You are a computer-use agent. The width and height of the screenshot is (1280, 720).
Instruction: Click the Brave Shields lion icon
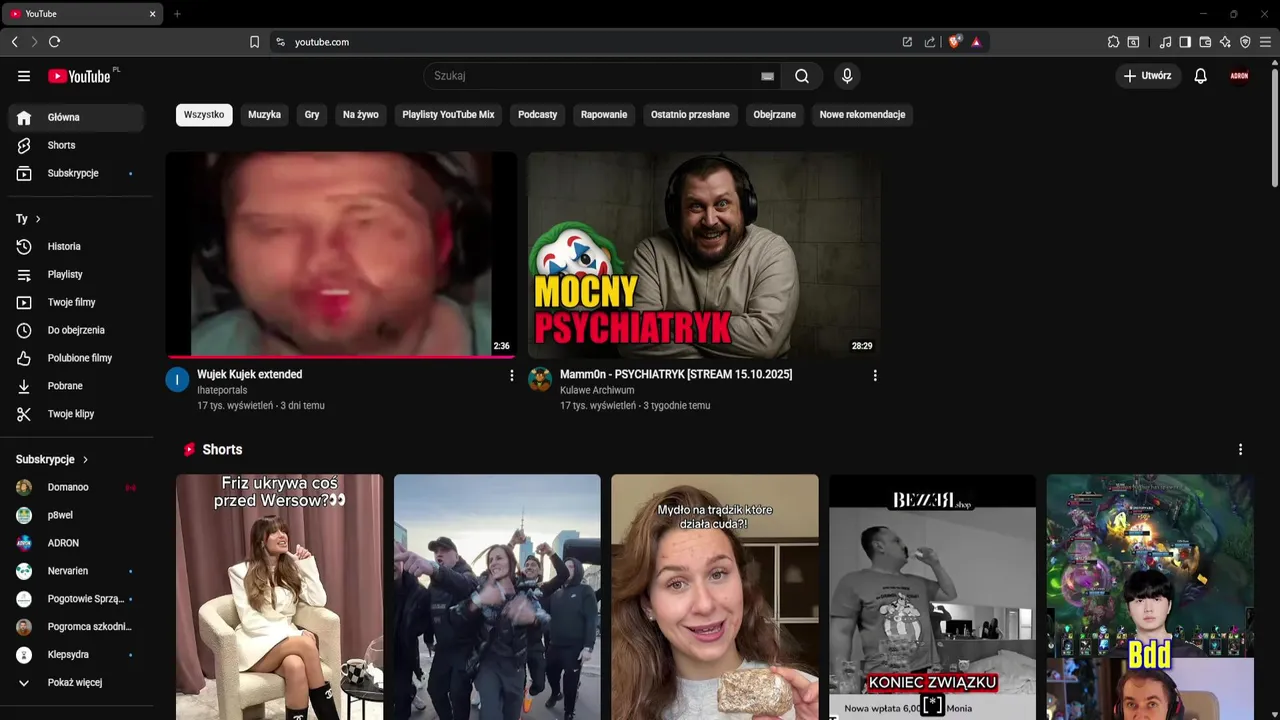tap(955, 42)
